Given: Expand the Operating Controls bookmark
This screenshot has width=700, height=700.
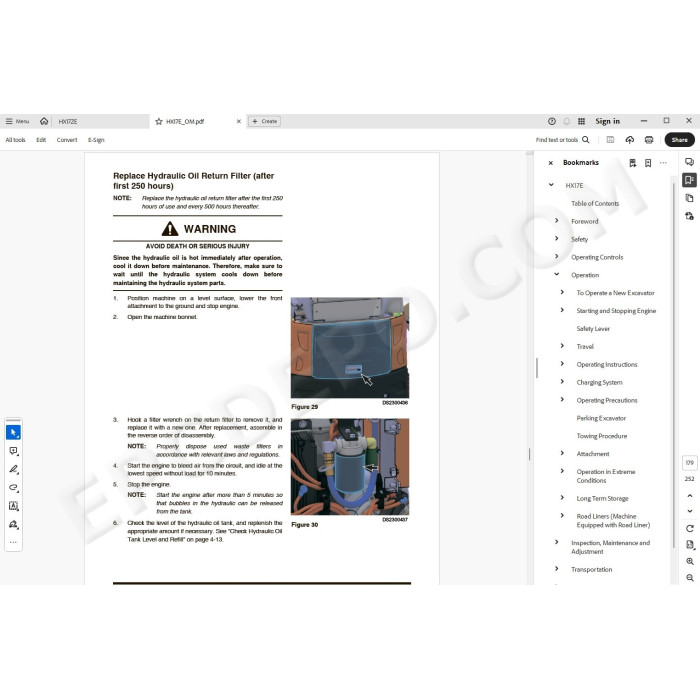Looking at the screenshot, I should pyautogui.click(x=557, y=256).
